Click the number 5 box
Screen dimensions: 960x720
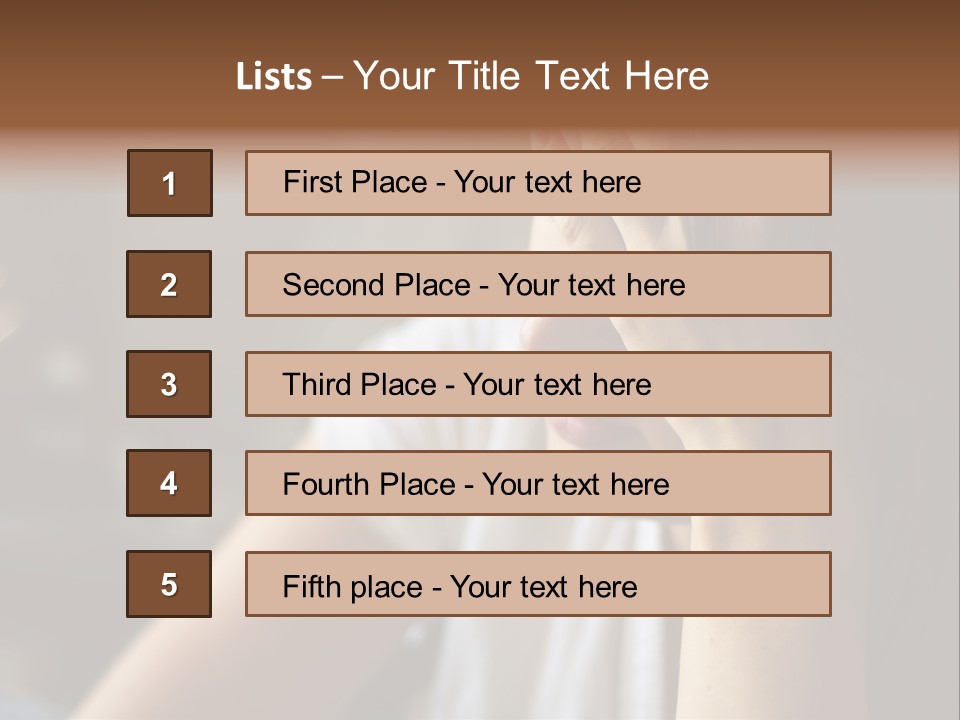[169, 584]
